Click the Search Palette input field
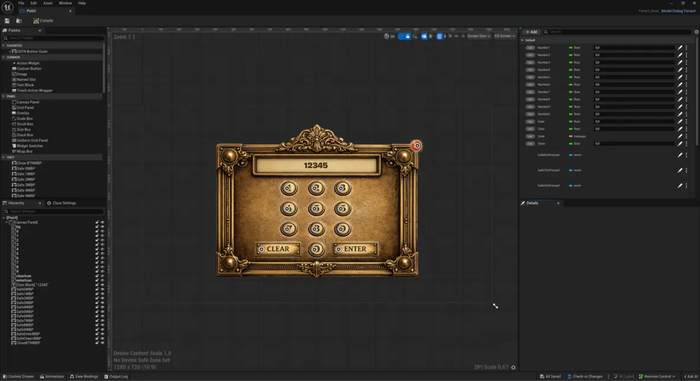700x381 pixels. [x=53, y=38]
